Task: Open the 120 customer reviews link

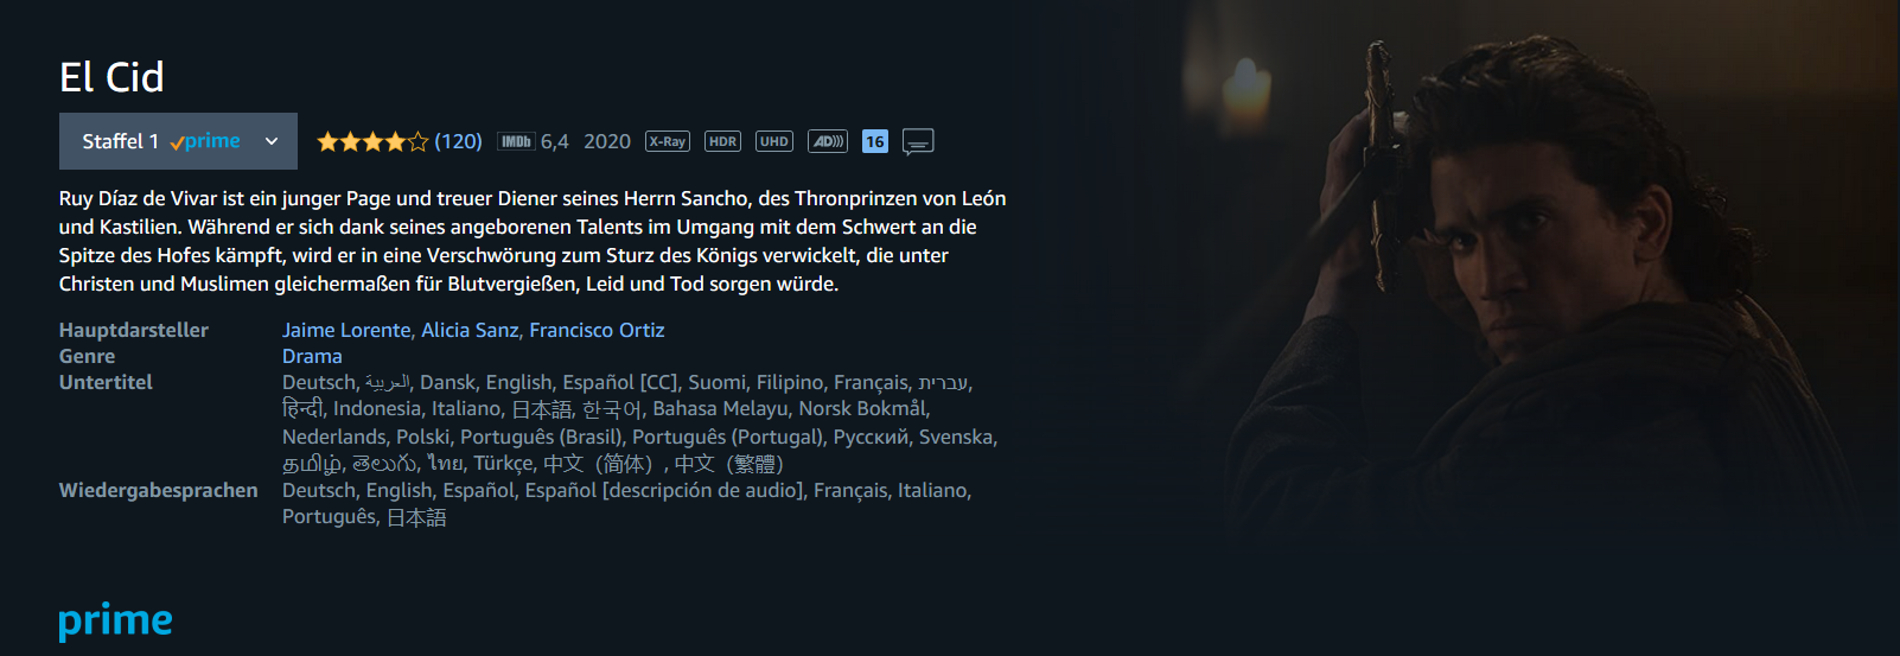Action: point(458,141)
